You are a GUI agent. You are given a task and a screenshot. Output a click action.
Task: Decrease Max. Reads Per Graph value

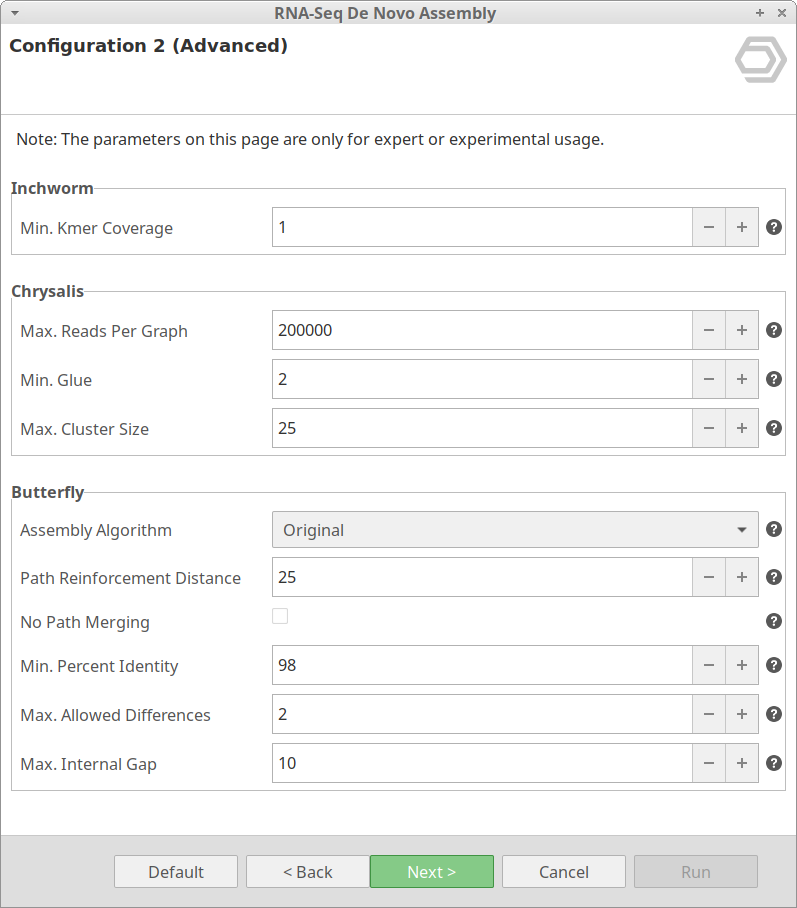pyautogui.click(x=708, y=330)
